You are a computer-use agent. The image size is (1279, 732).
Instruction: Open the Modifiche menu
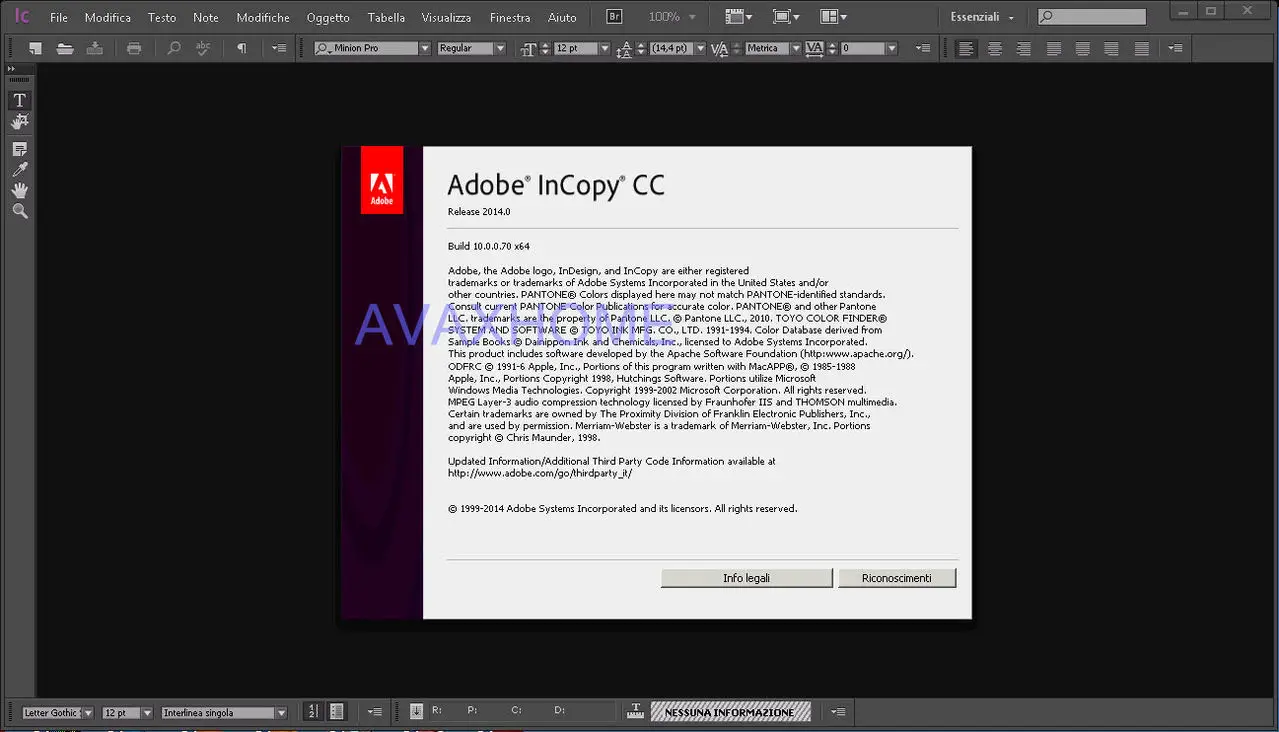(263, 17)
